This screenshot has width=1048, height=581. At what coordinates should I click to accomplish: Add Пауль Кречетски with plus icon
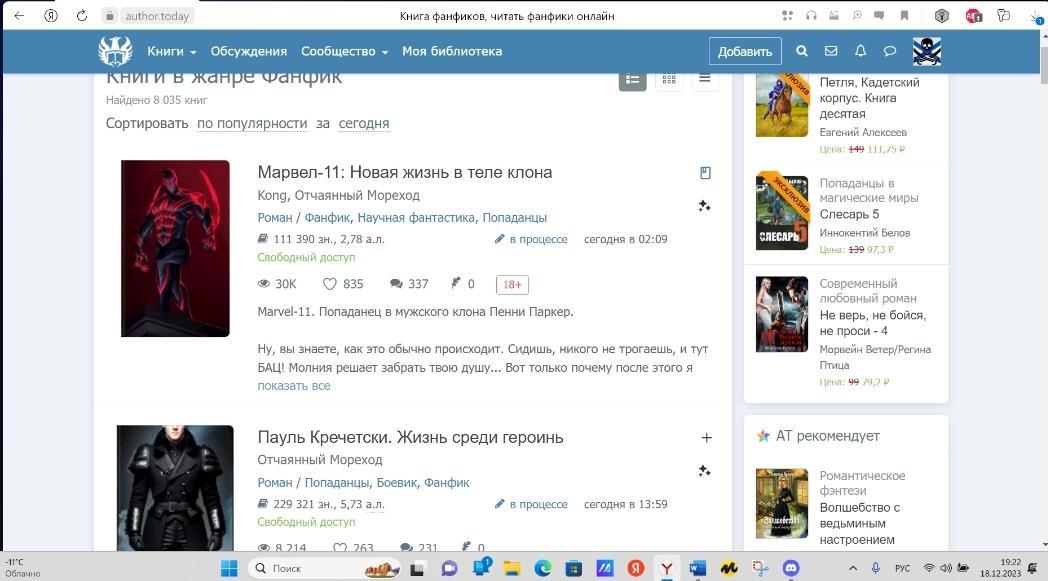tap(706, 438)
